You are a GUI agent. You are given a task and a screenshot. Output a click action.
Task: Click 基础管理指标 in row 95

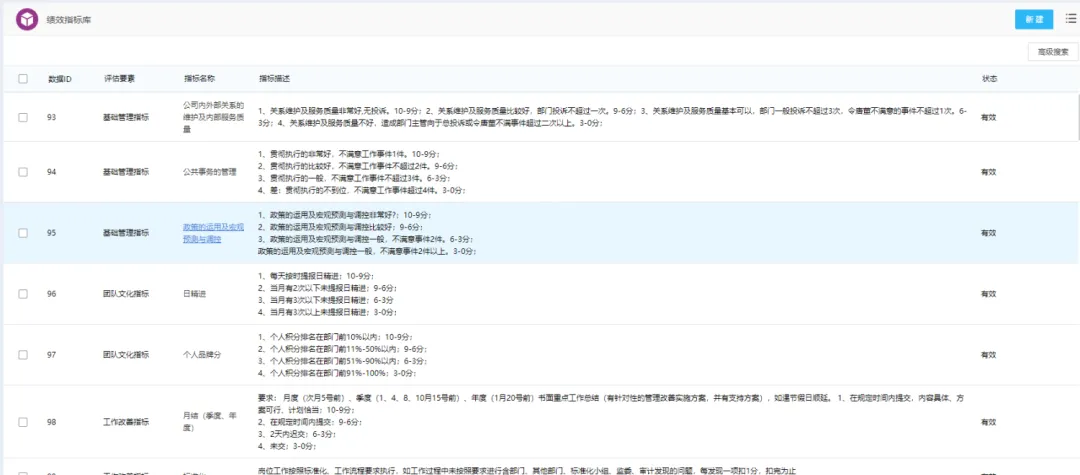click(126, 233)
